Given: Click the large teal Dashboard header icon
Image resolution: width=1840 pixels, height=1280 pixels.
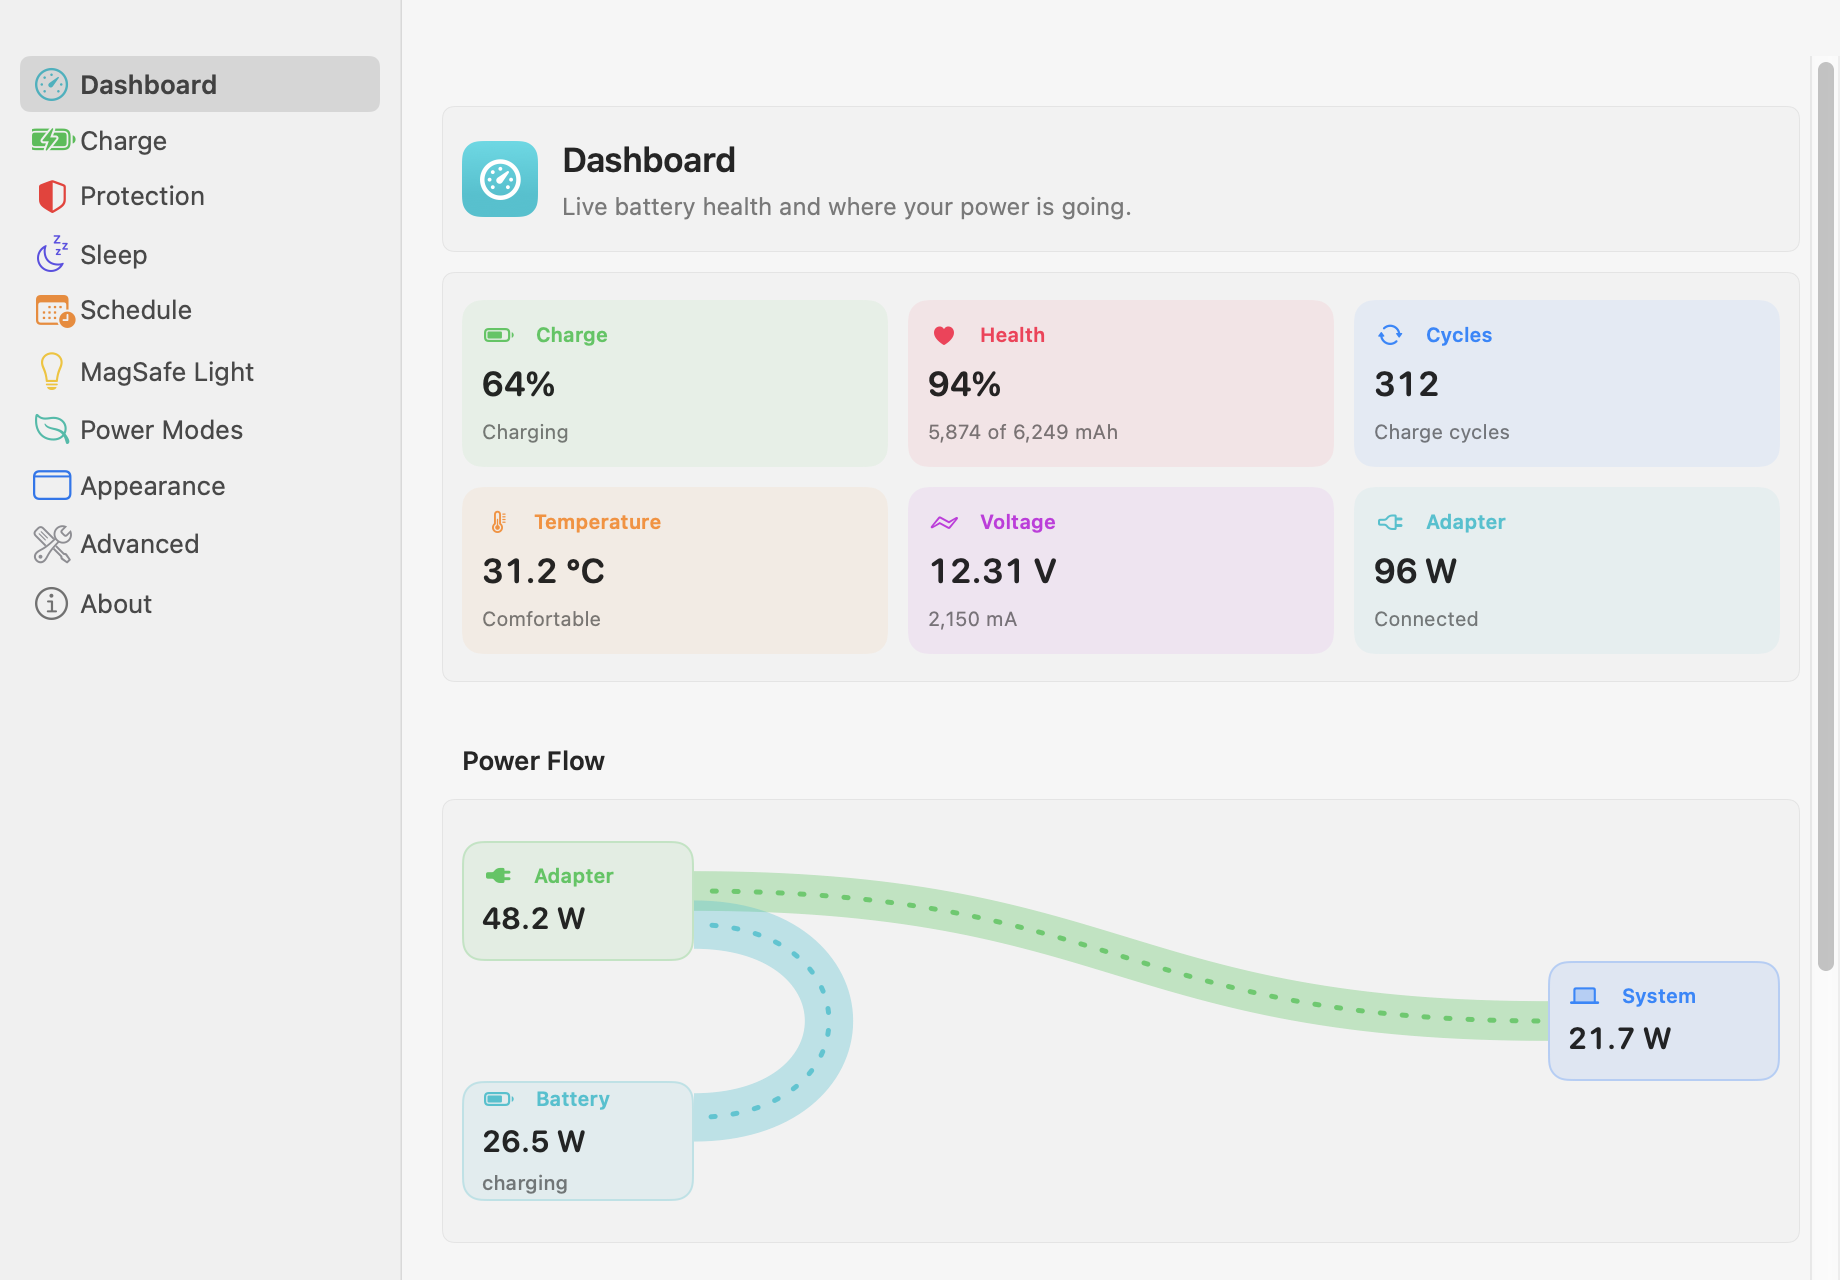Looking at the screenshot, I should [500, 179].
